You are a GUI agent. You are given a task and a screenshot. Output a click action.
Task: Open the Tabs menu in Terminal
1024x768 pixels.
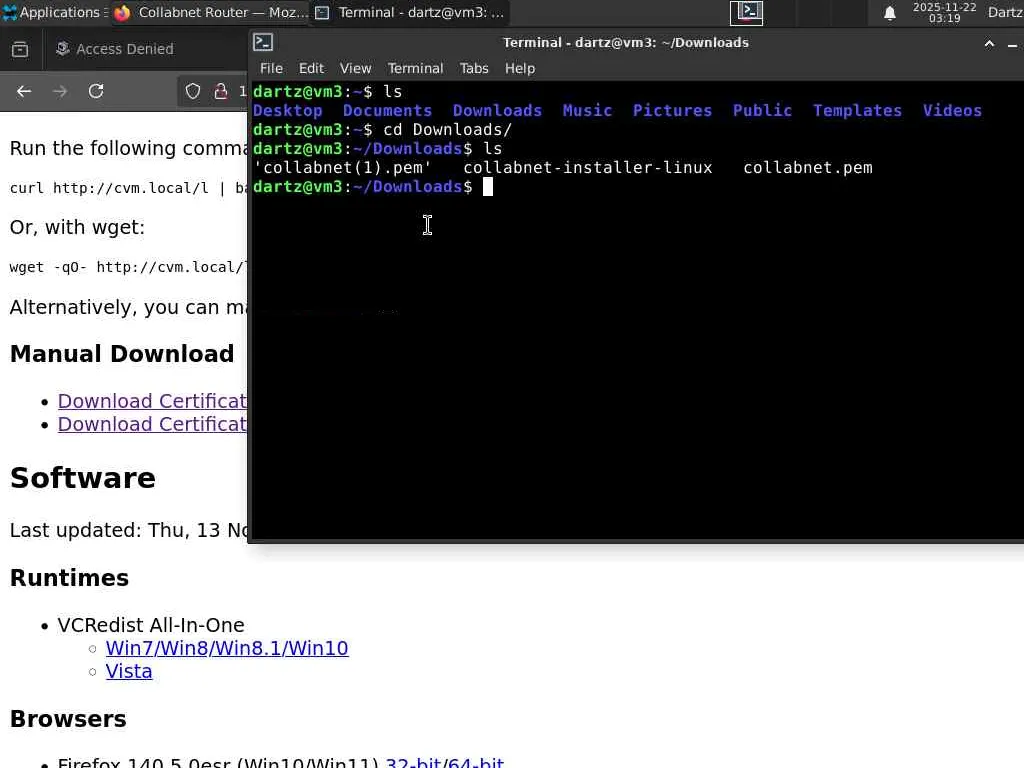pyautogui.click(x=474, y=69)
